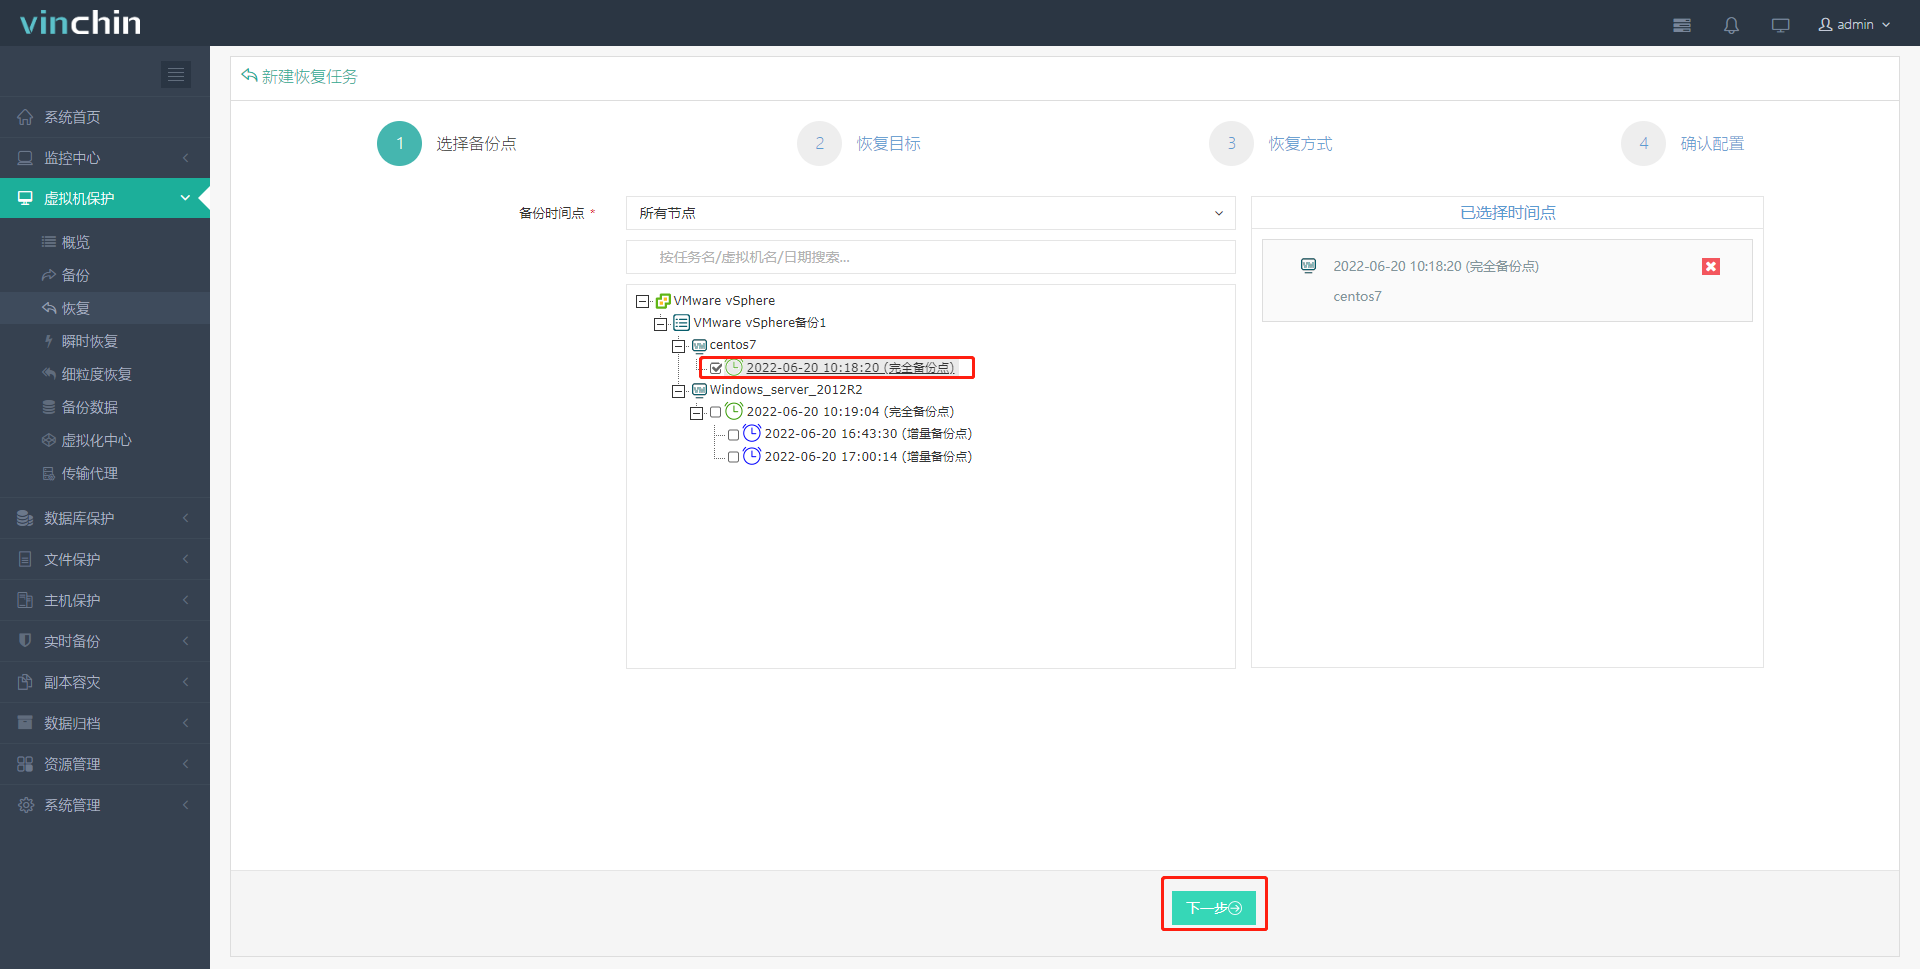This screenshot has width=1920, height=969.
Task: Check the 2022-06-20 17:00:14 incremental backup checkbox
Action: (733, 457)
